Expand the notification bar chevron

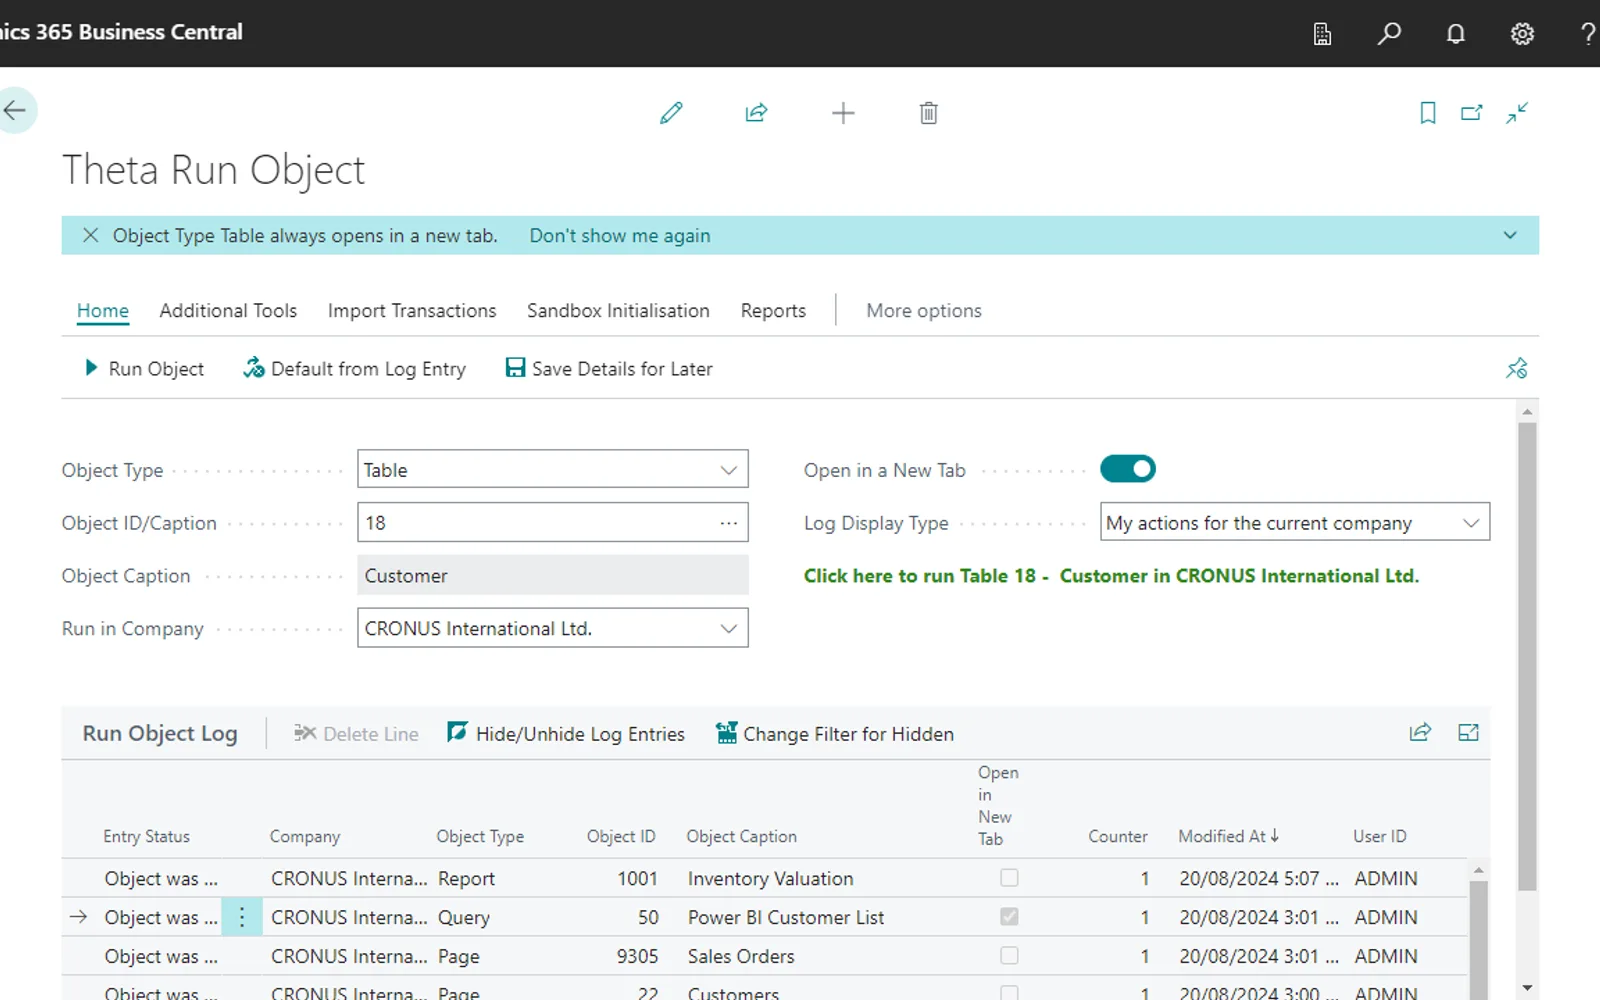pos(1510,236)
